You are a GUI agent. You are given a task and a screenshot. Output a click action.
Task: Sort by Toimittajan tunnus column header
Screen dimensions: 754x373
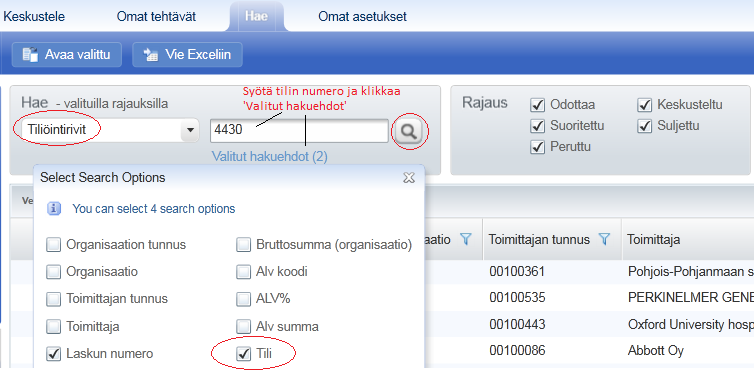click(x=539, y=239)
